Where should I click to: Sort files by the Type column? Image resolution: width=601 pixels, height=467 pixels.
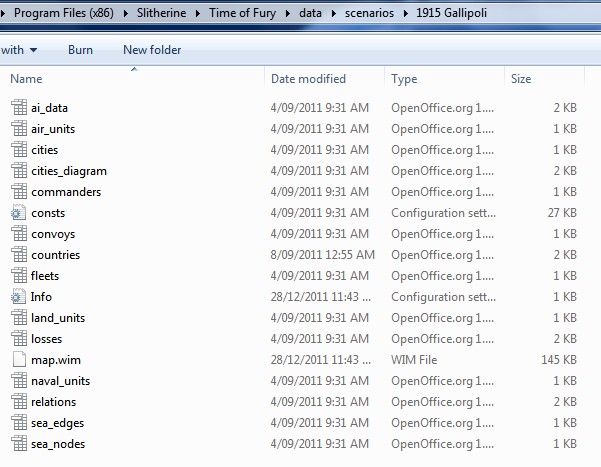404,79
